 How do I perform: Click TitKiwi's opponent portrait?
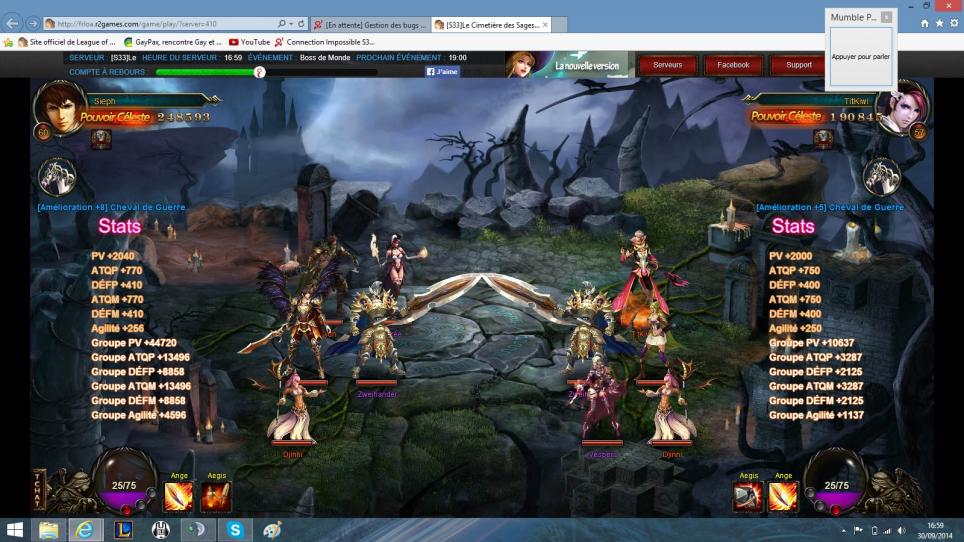pos(900,108)
